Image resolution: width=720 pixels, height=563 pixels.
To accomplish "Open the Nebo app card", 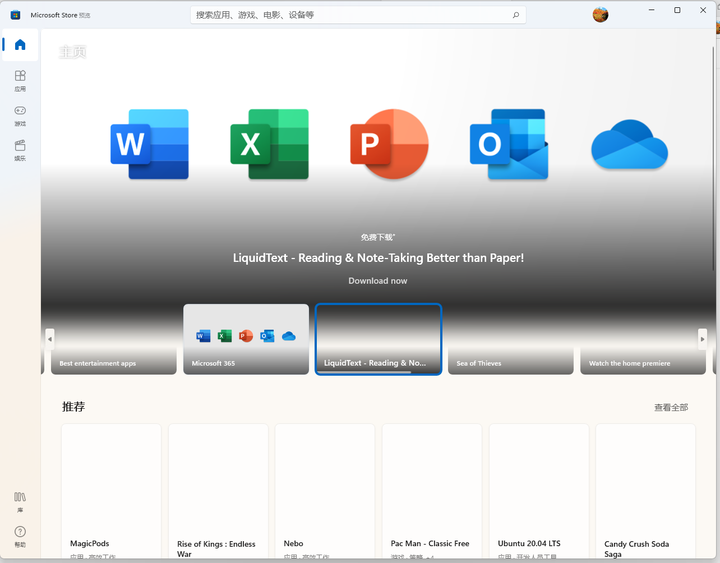I will click(x=325, y=491).
